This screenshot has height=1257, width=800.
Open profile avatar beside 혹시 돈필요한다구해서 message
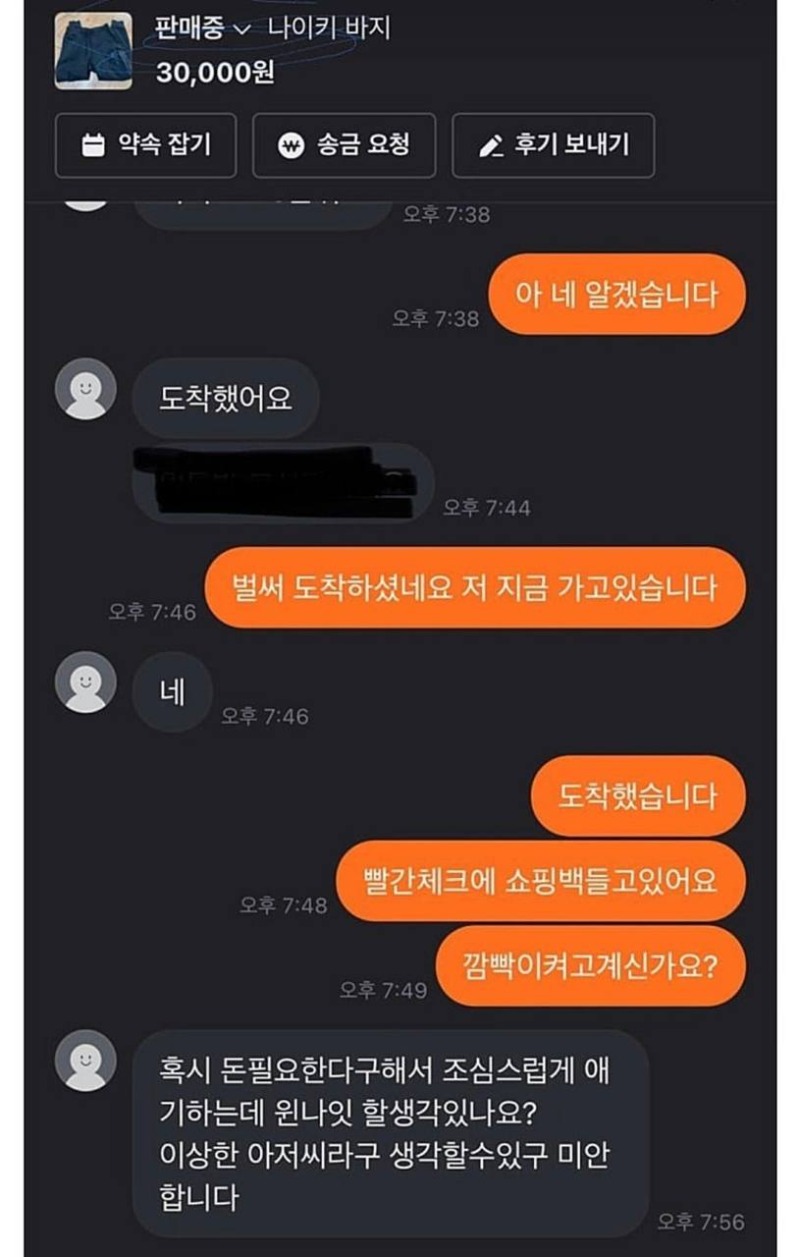[x=85, y=1060]
